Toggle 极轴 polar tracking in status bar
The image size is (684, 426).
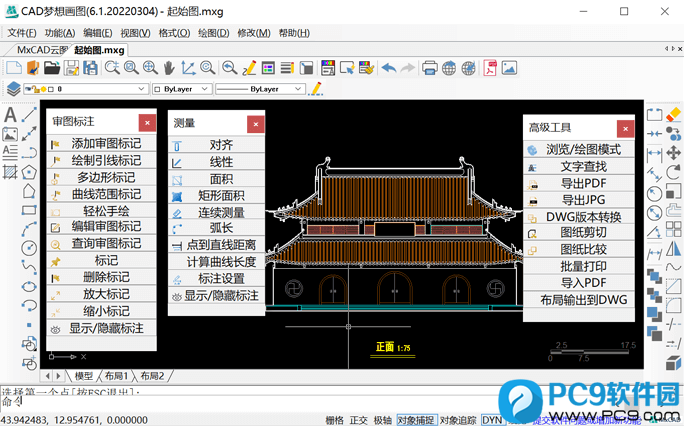383,420
